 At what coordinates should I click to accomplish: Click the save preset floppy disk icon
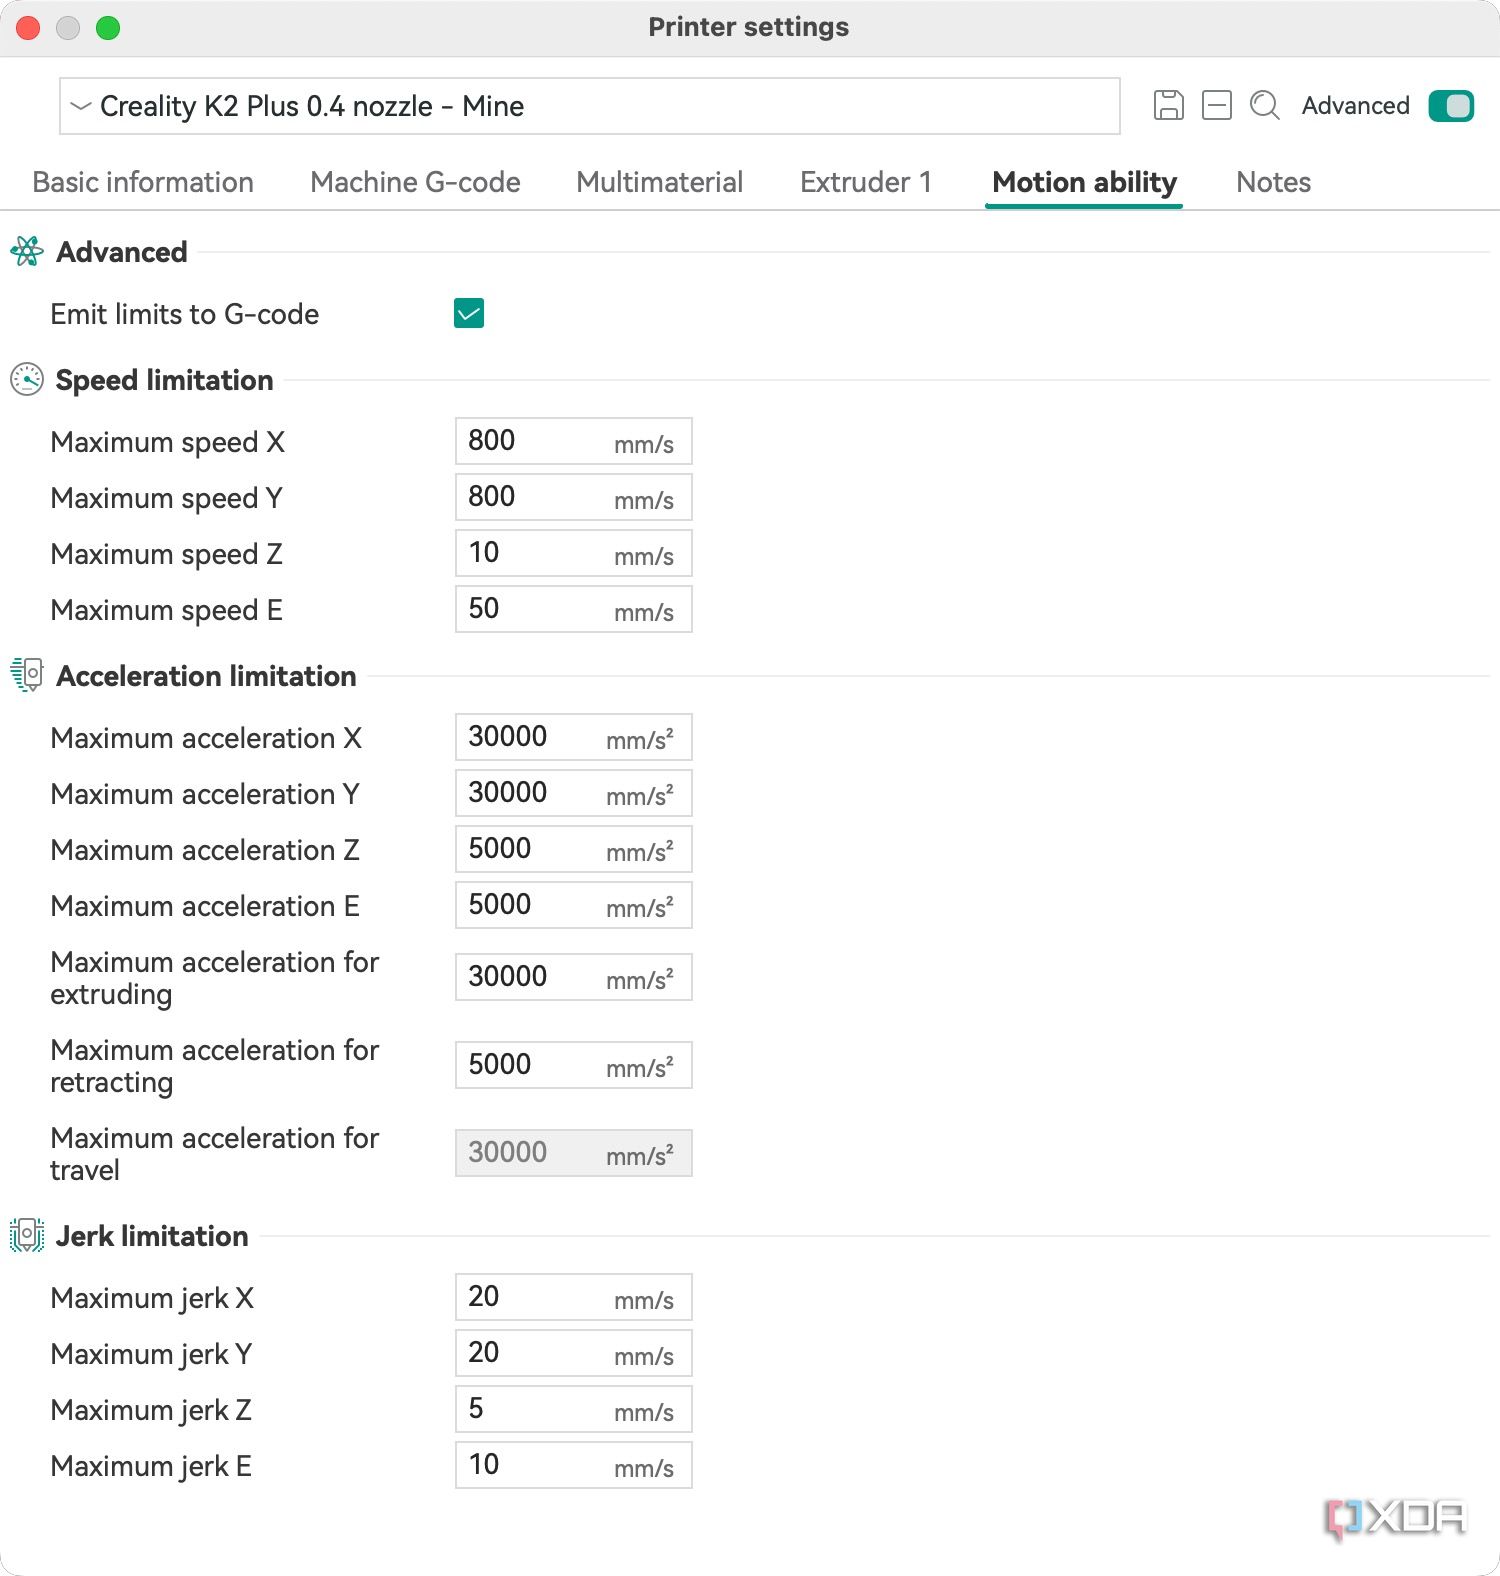[x=1168, y=105]
